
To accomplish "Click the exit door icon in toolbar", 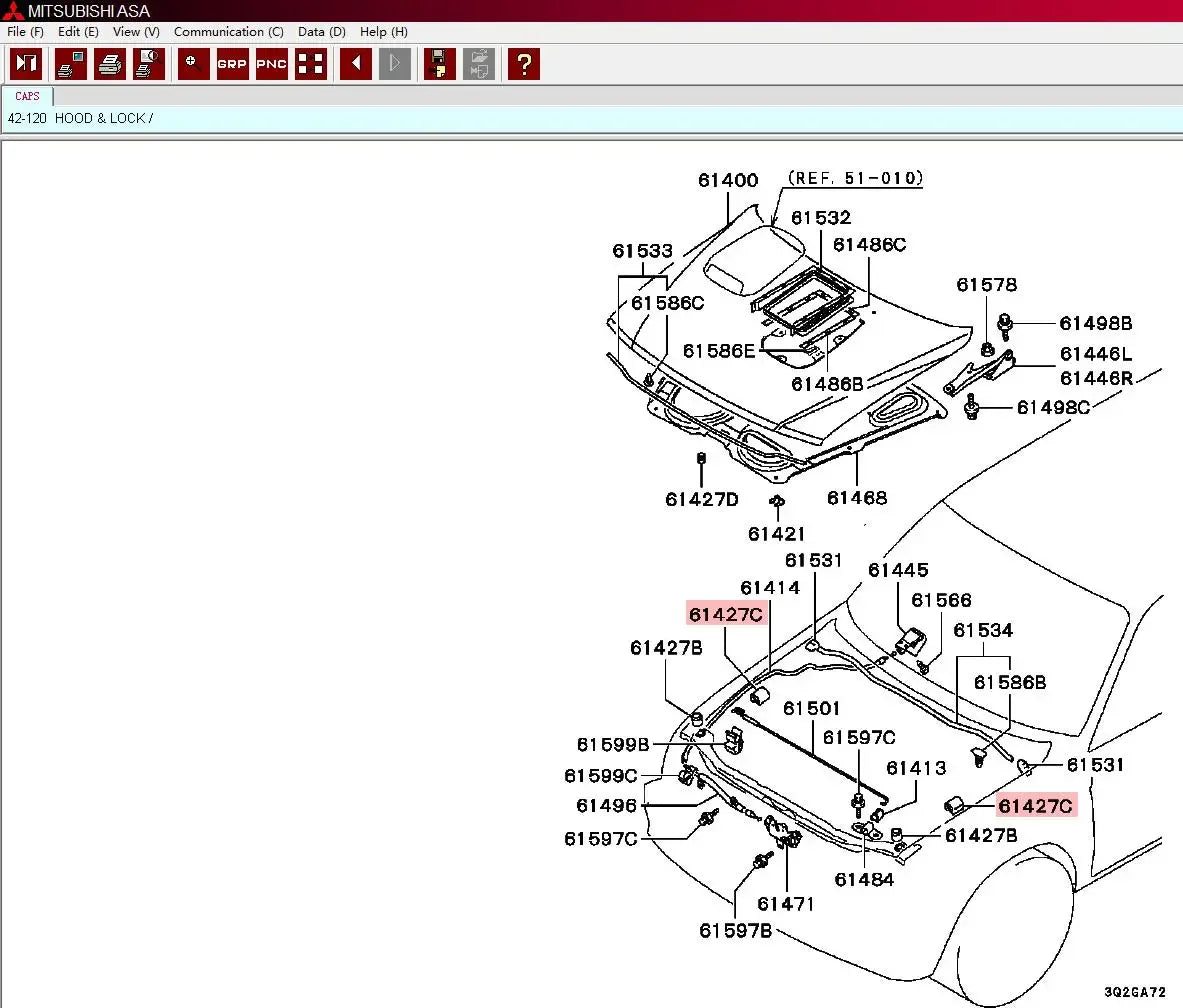I will [x=26, y=64].
